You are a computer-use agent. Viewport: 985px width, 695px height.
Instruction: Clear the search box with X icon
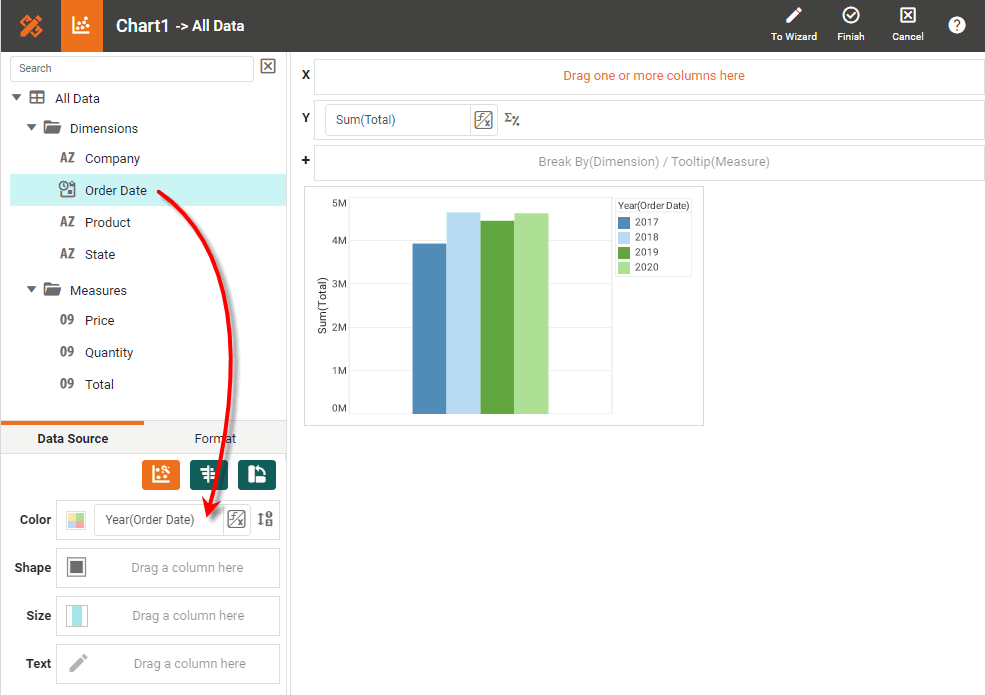pyautogui.click(x=268, y=67)
